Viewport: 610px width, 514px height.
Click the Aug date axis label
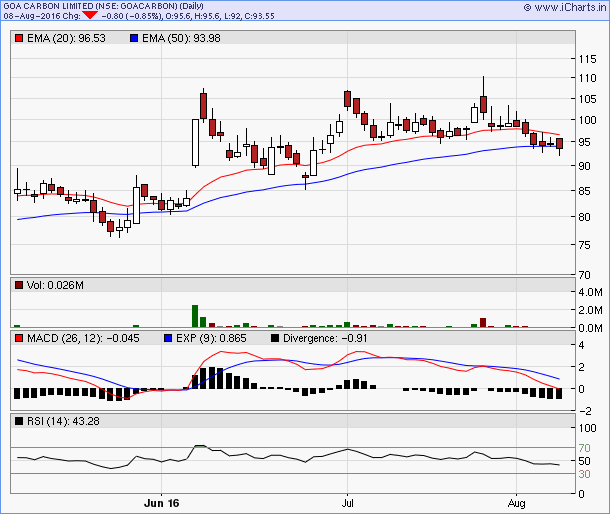516,503
